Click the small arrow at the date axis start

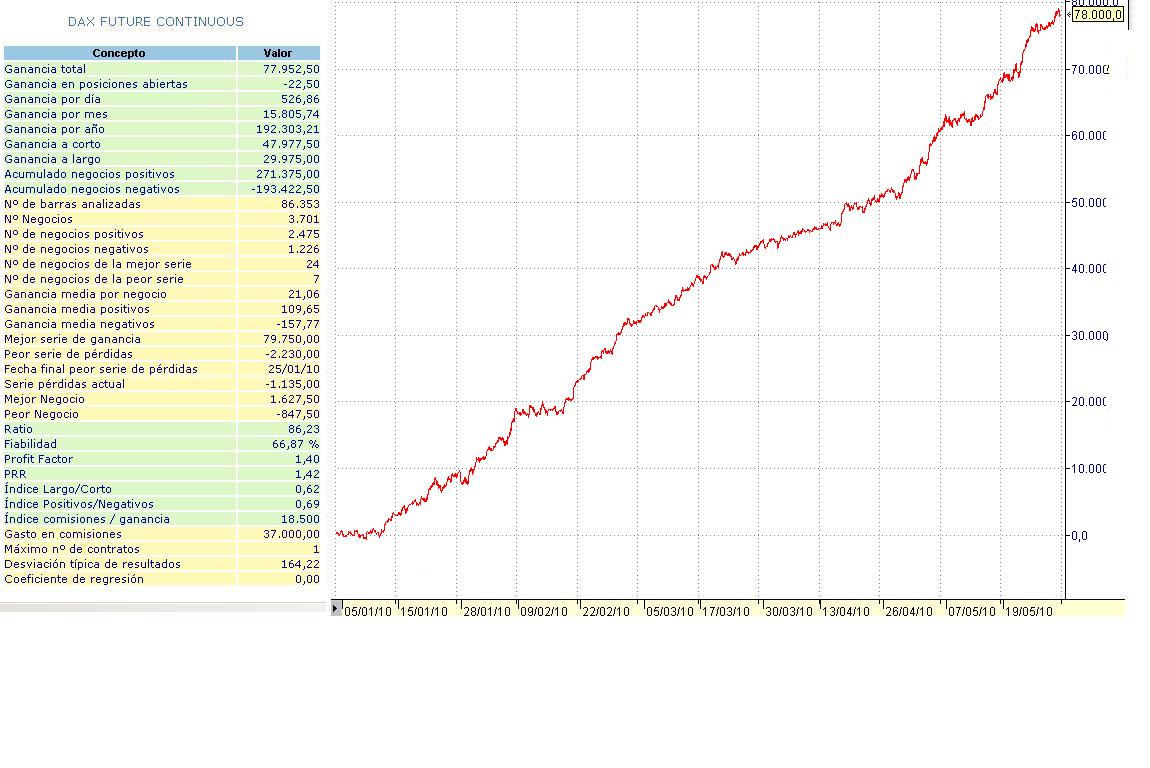pyautogui.click(x=335, y=608)
